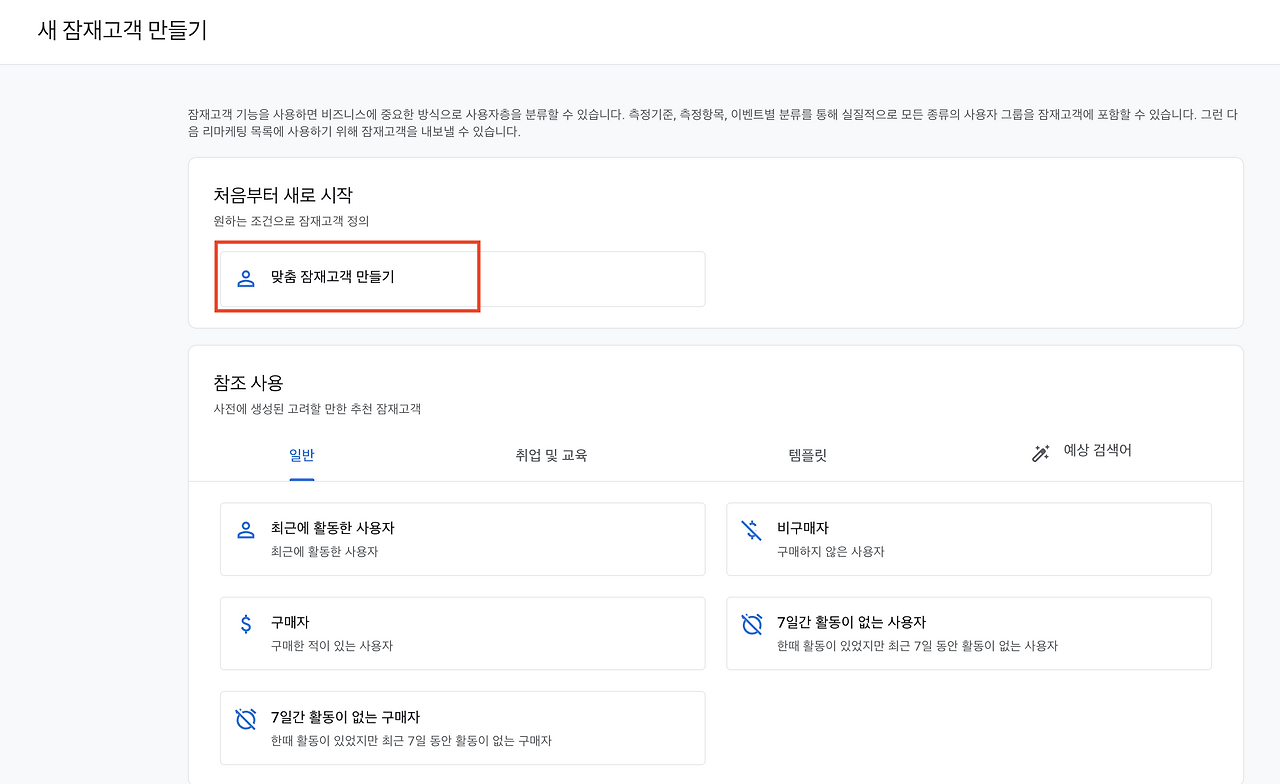Choose the 7일간 활동이 없는 구매자 card
This screenshot has width=1280, height=784.
tap(462, 727)
